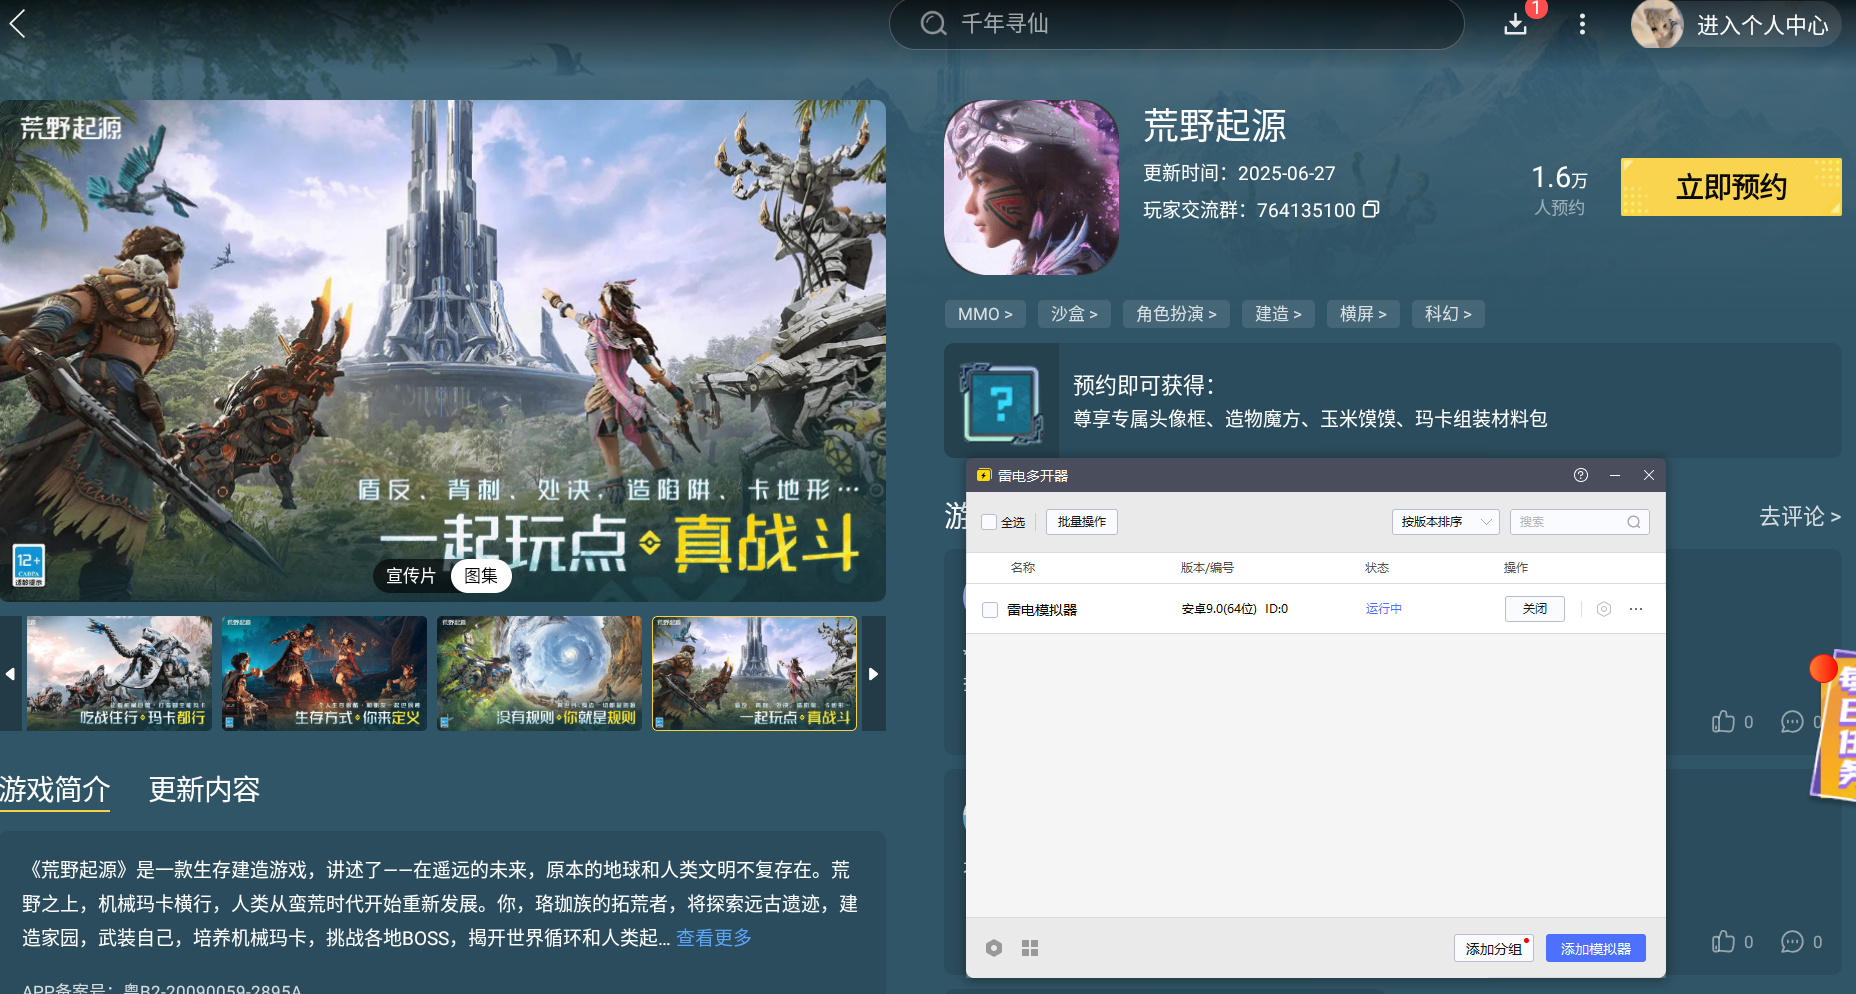Viewport: 1856px width, 994px height.
Task: Click the 添加模拟器 button
Action: 1596,948
